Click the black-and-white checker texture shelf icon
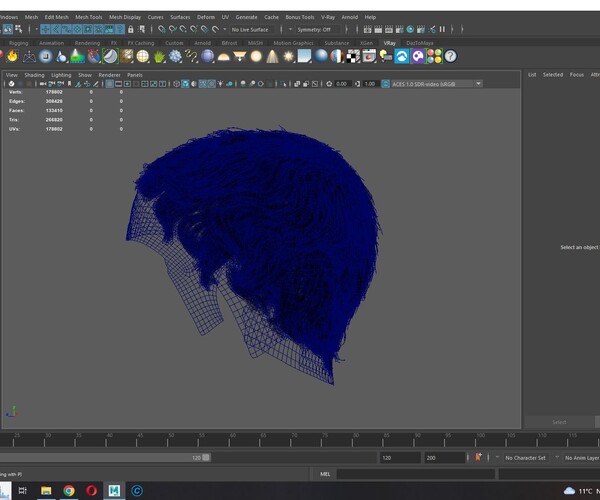Viewport: 600px width, 500px height. tap(353, 56)
